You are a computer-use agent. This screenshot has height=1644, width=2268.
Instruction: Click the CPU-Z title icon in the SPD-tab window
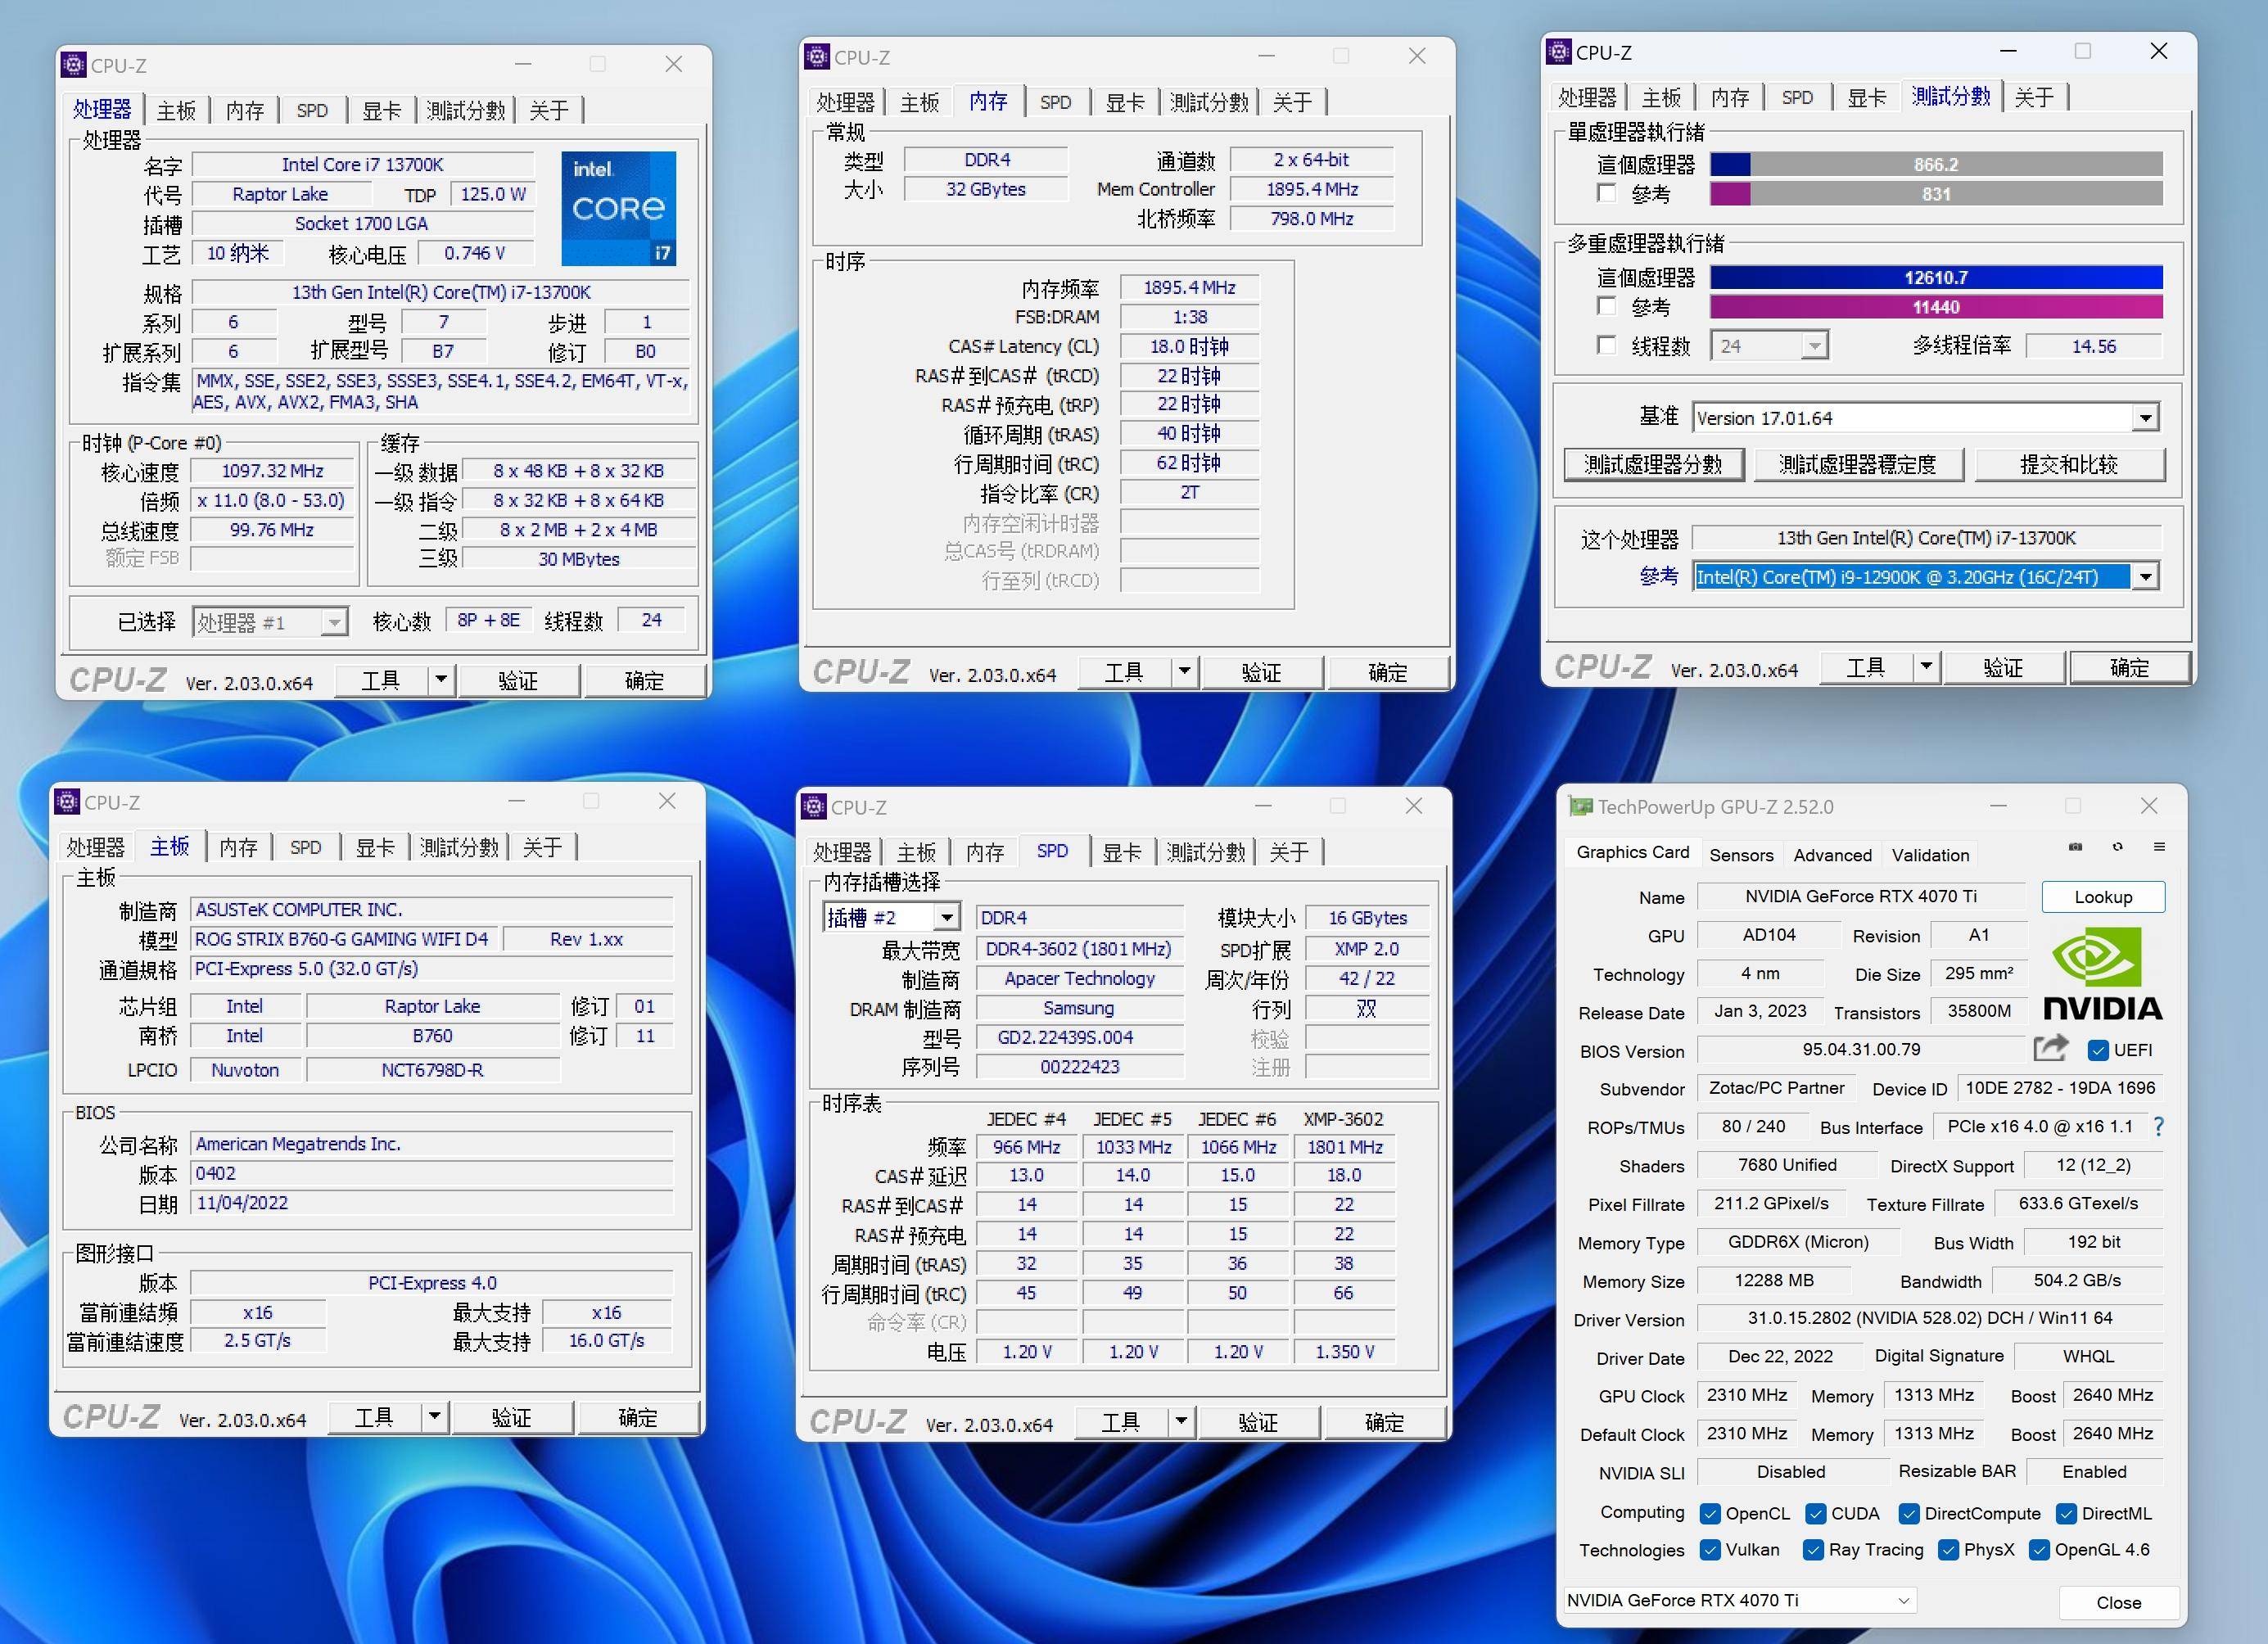pos(814,806)
